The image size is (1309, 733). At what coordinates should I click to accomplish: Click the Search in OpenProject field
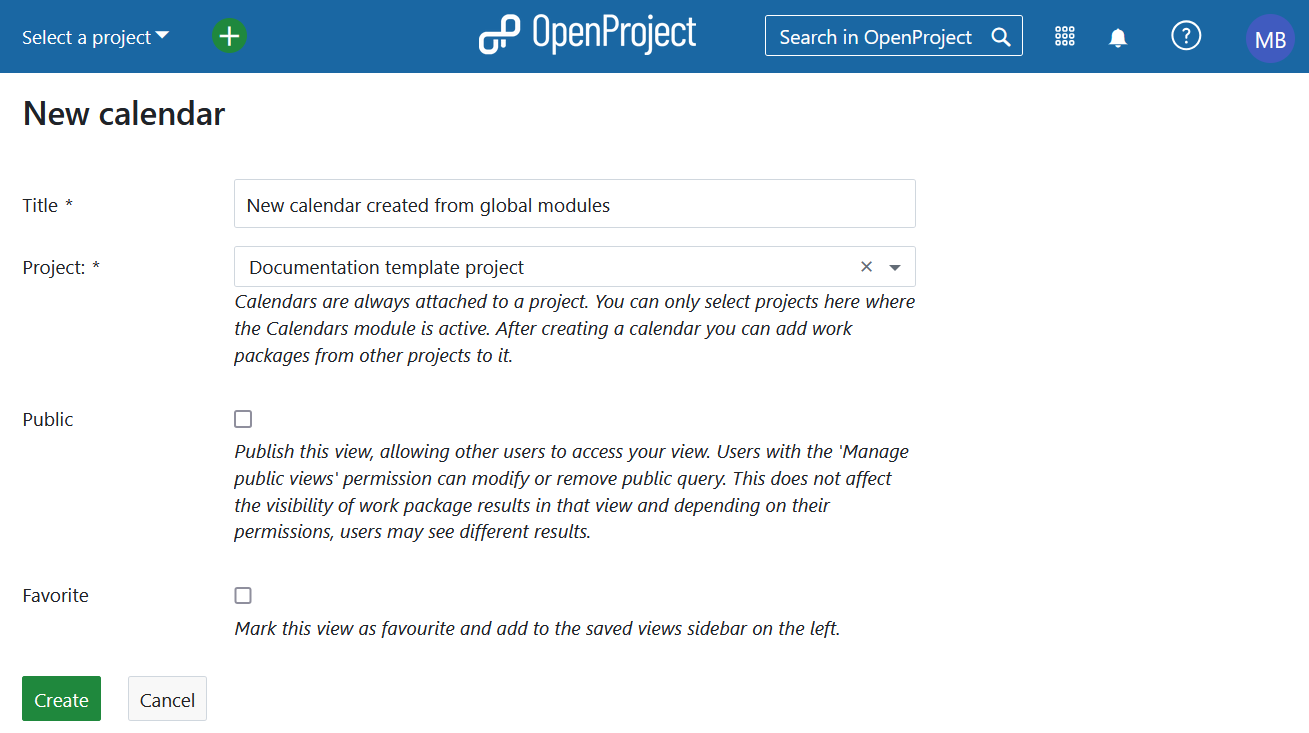pos(875,37)
